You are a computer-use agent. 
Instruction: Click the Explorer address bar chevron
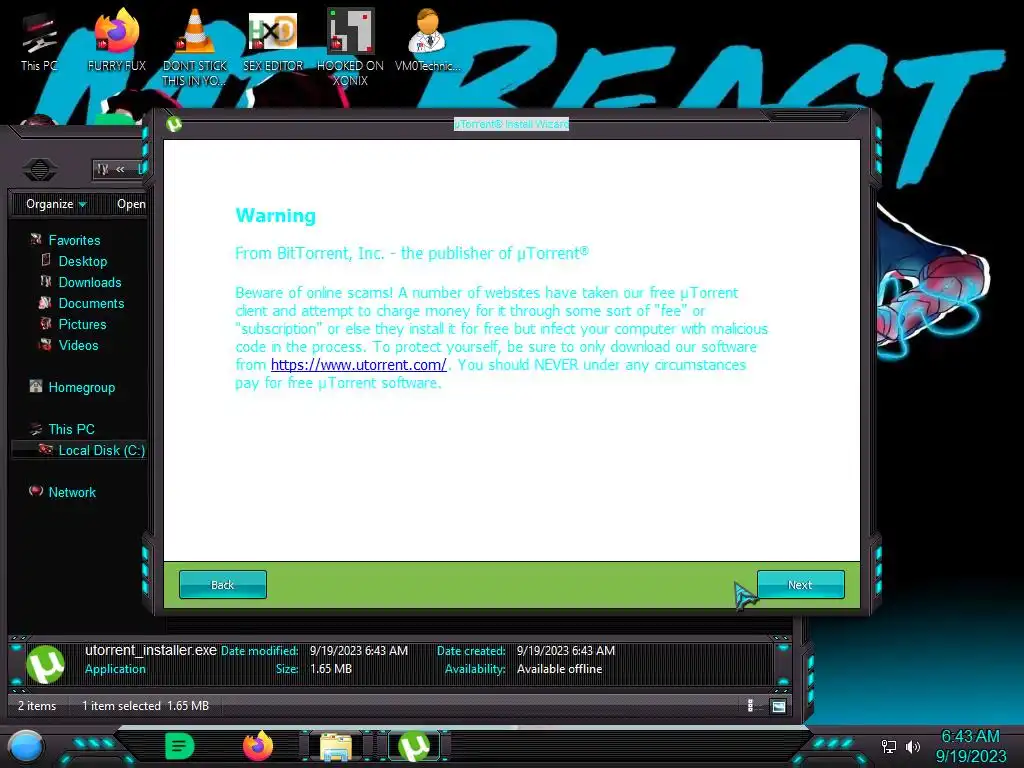[x=120, y=169]
